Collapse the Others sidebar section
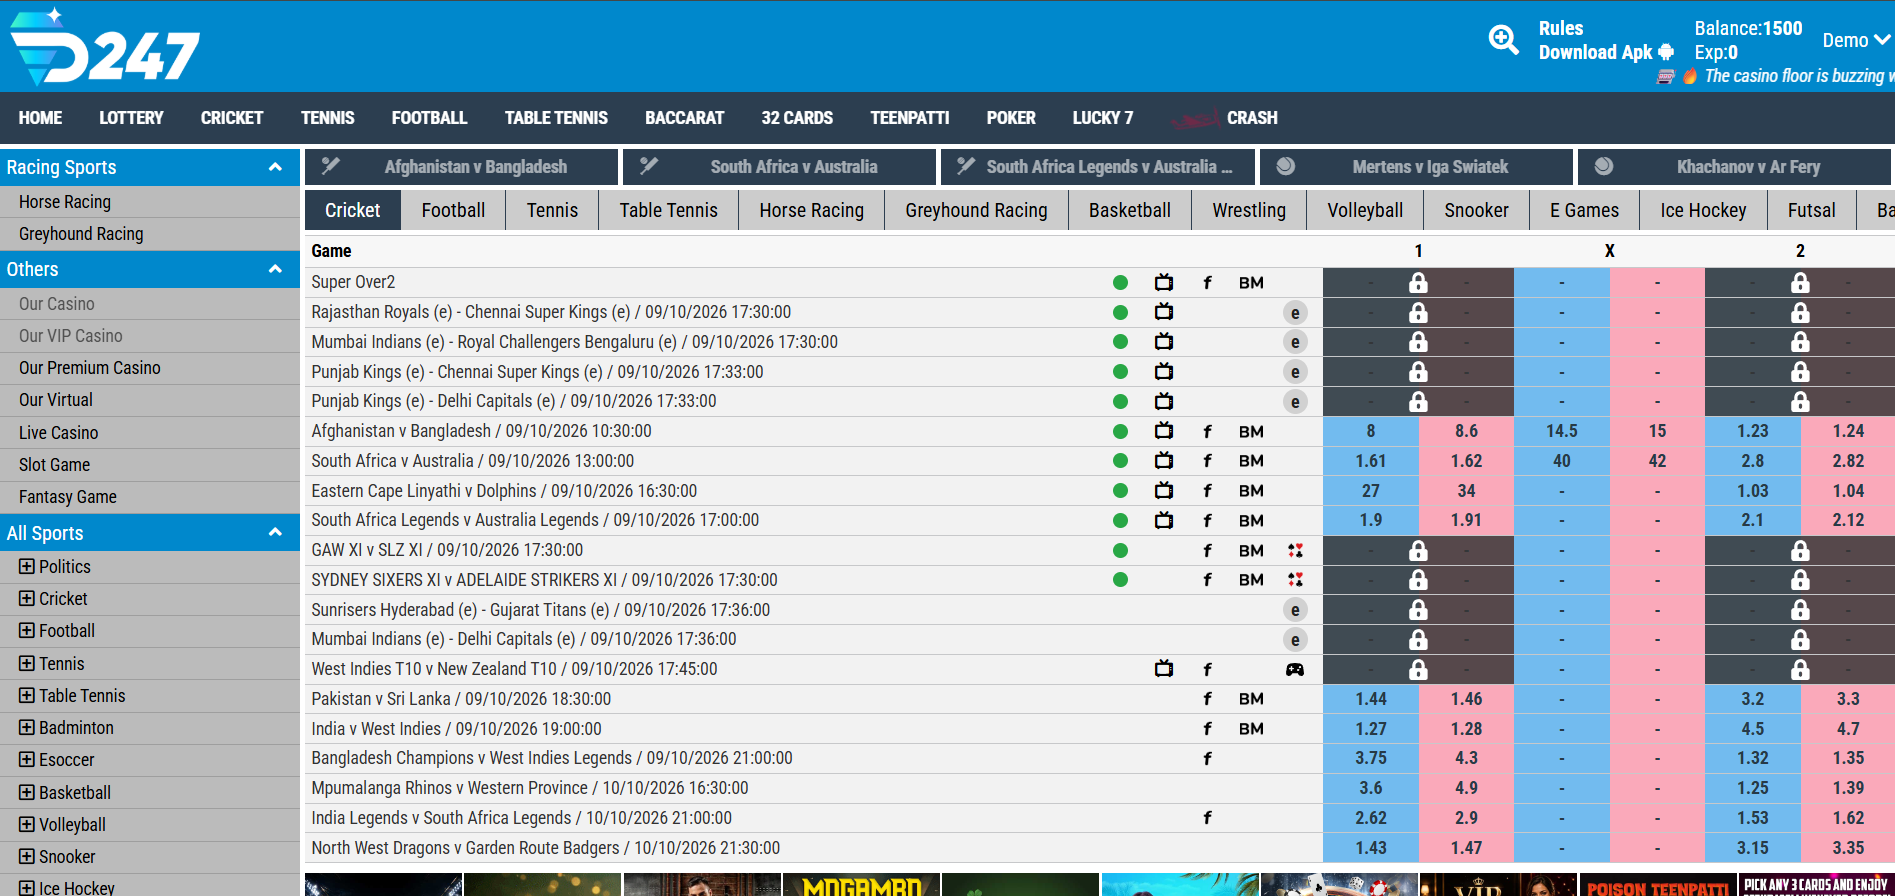 [275, 269]
